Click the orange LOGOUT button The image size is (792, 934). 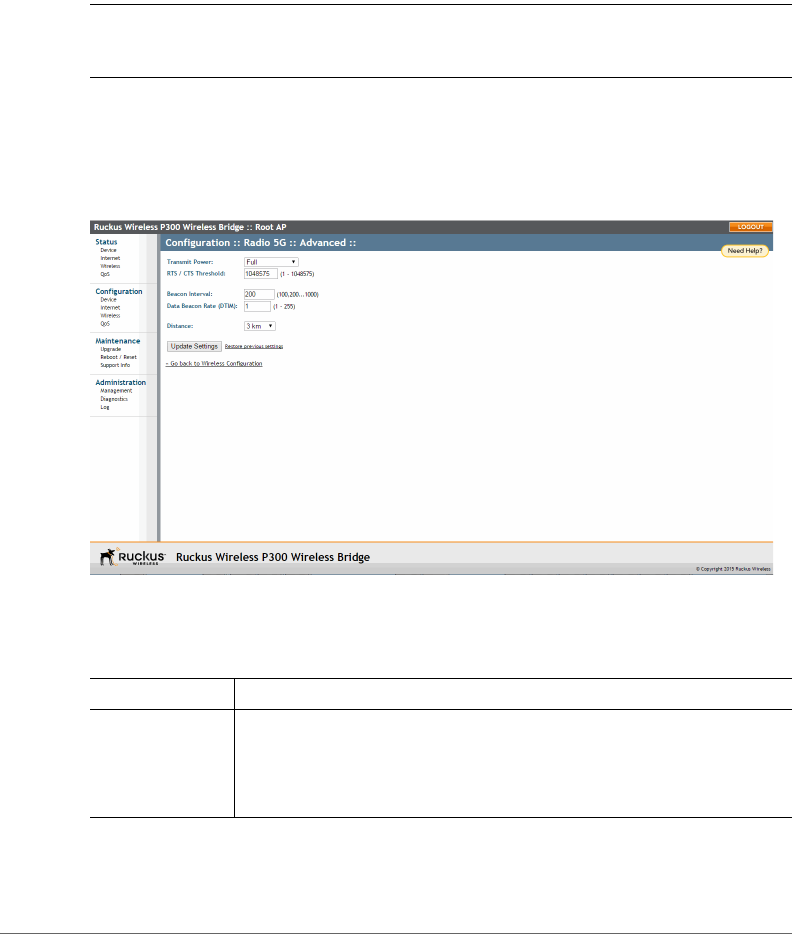[750, 227]
